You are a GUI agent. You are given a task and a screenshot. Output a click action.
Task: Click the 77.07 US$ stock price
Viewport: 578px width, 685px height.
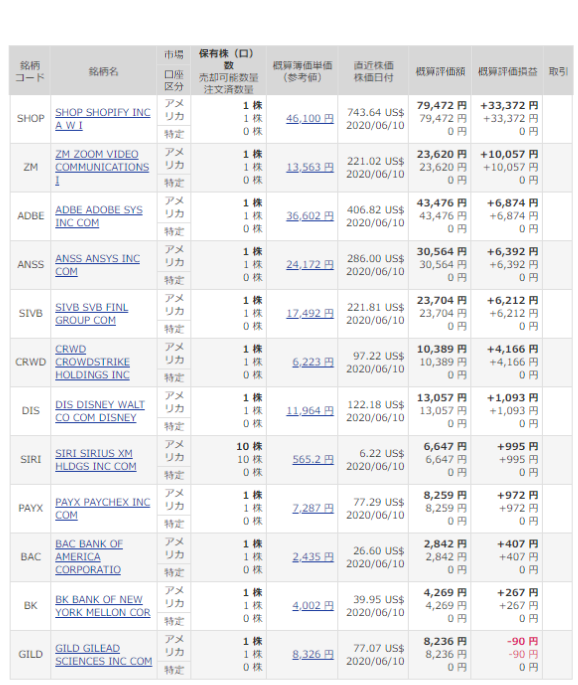coord(379,648)
